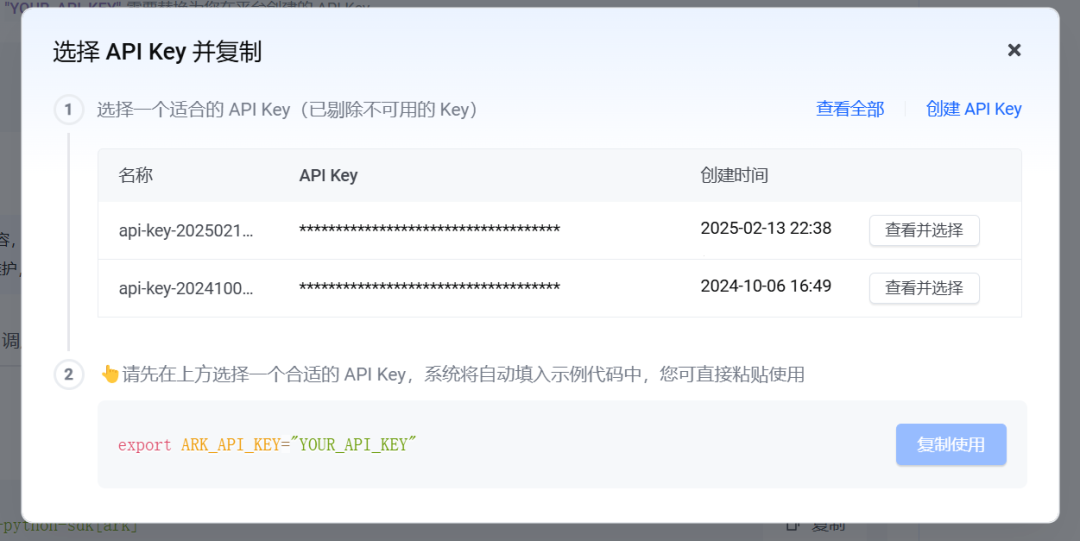
Task: Select the api-key-2025021… name cell
Action: [x=186, y=230]
